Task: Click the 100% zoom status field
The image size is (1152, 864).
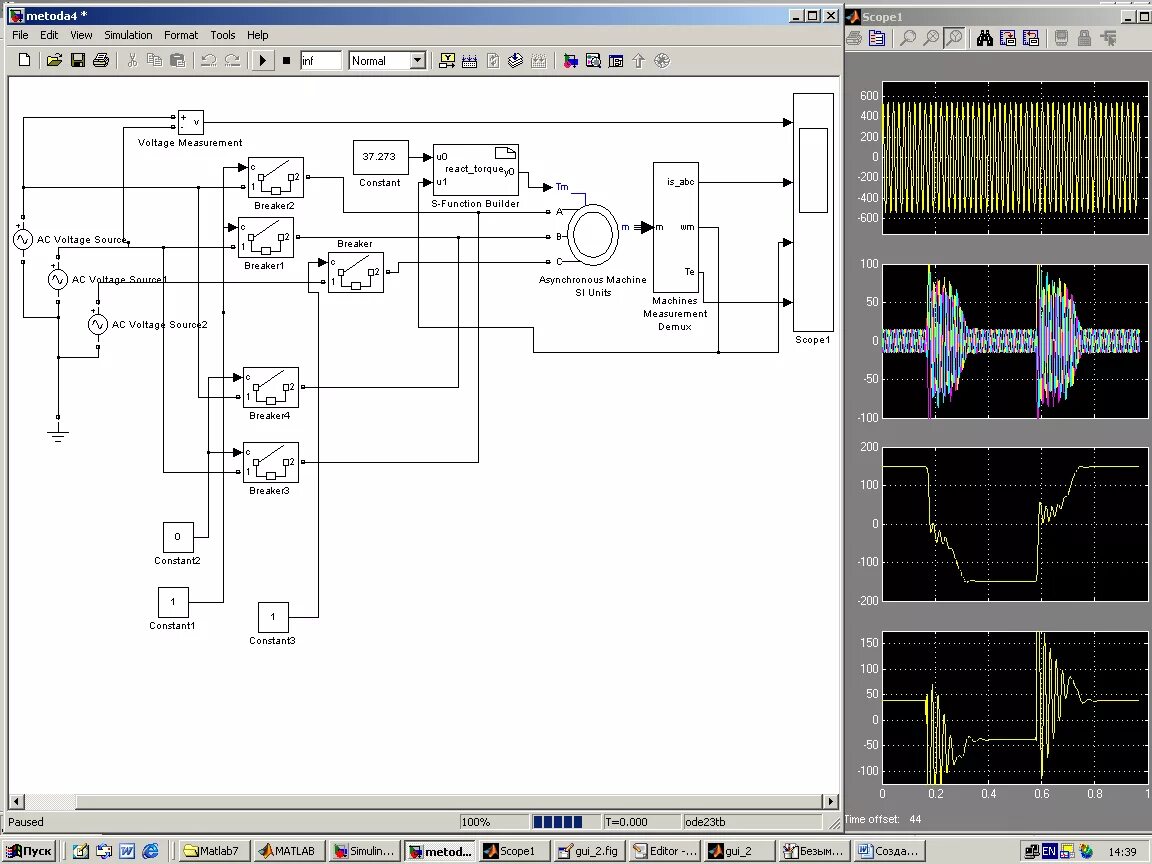Action: click(494, 822)
